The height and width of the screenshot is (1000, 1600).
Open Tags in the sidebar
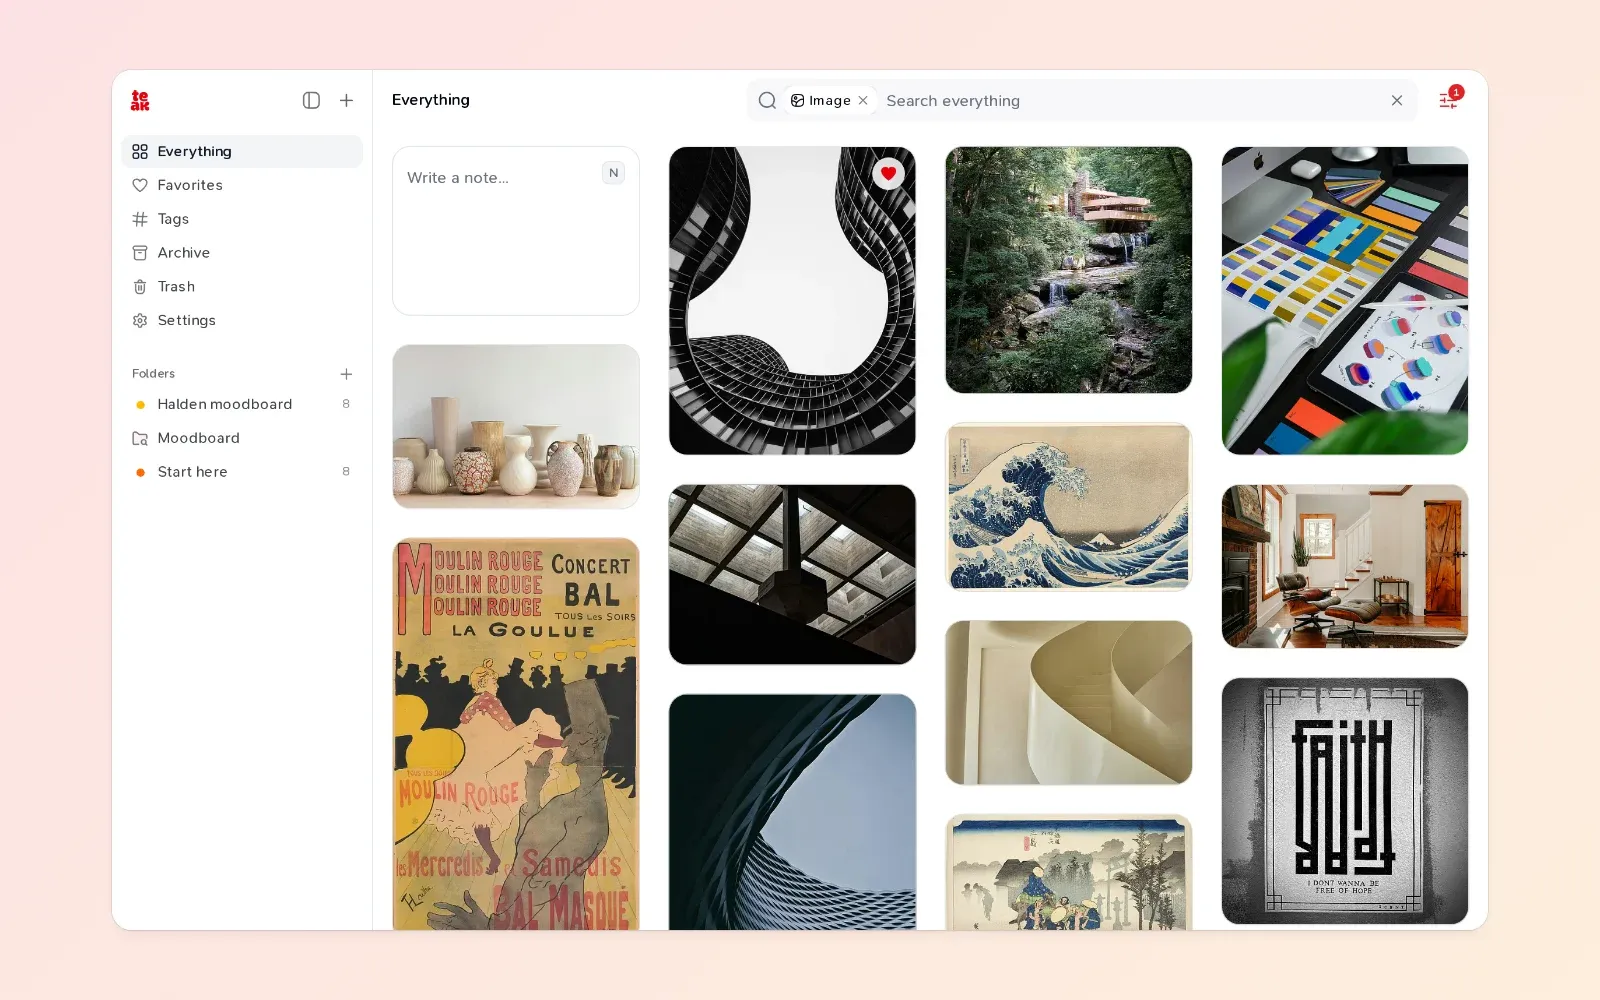point(242,219)
